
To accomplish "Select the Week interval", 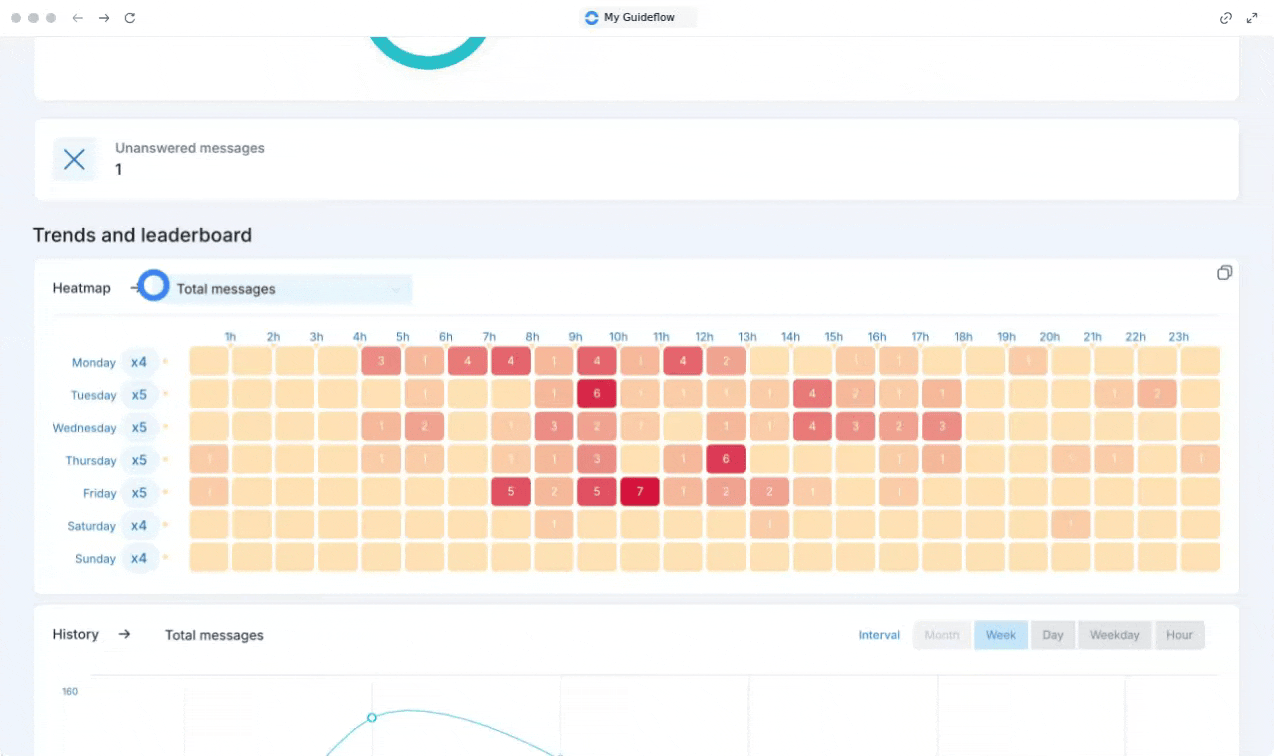I will pos(1001,635).
